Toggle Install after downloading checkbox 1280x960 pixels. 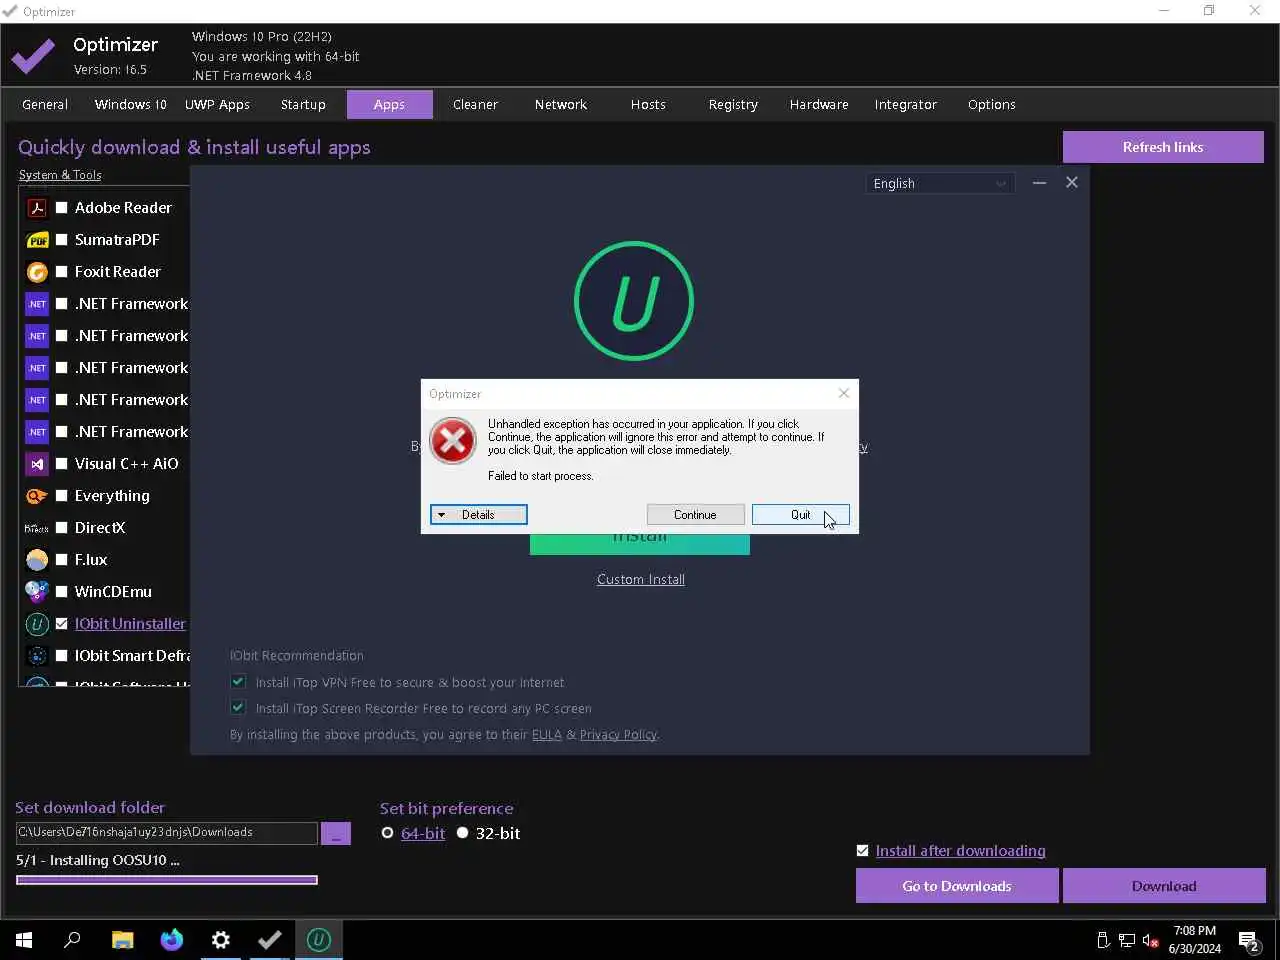coord(863,851)
